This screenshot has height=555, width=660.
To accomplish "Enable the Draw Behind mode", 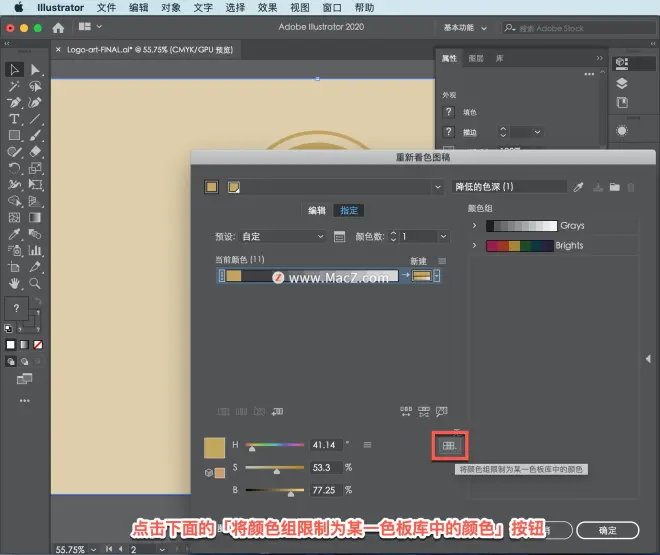I will [x=24, y=361].
